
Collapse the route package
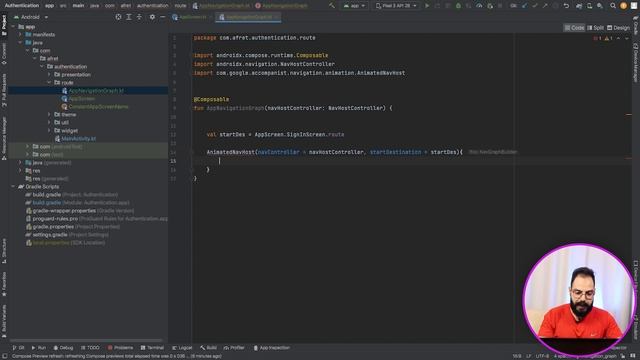pos(49,82)
